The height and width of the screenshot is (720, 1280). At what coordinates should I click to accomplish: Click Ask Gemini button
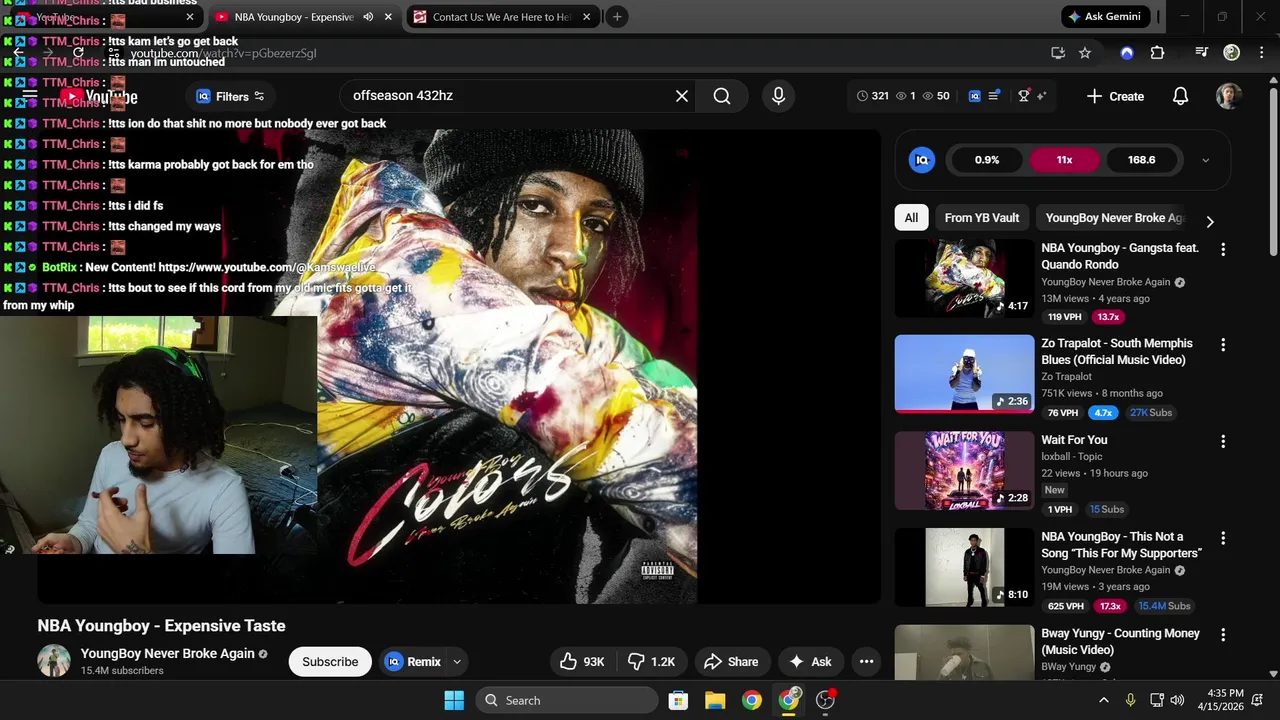[x=1106, y=17]
